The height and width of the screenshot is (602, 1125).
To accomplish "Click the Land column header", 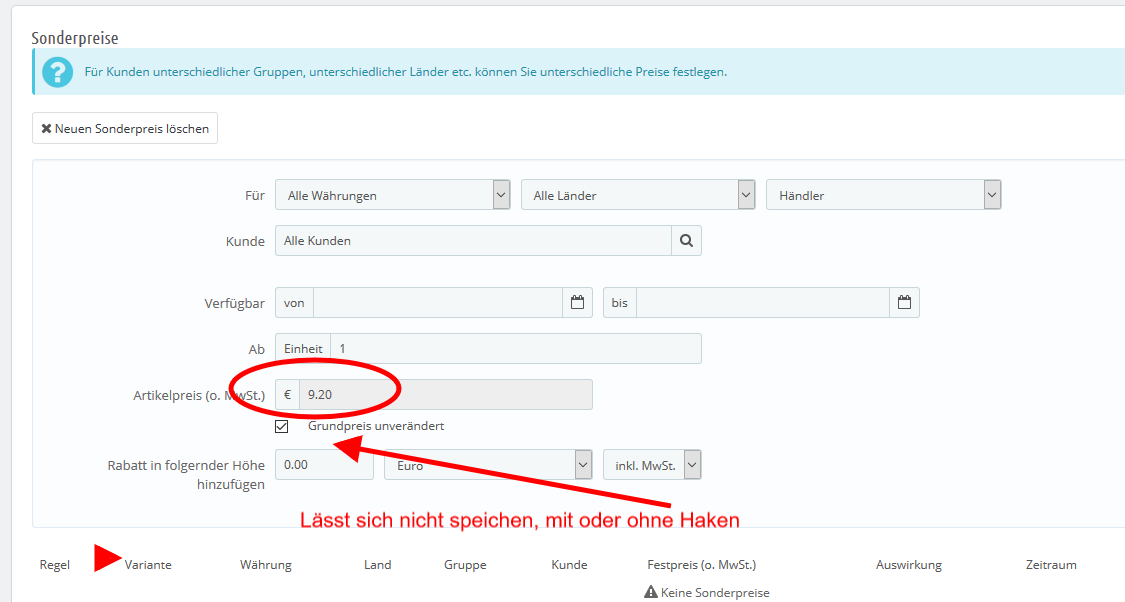I will (x=377, y=565).
